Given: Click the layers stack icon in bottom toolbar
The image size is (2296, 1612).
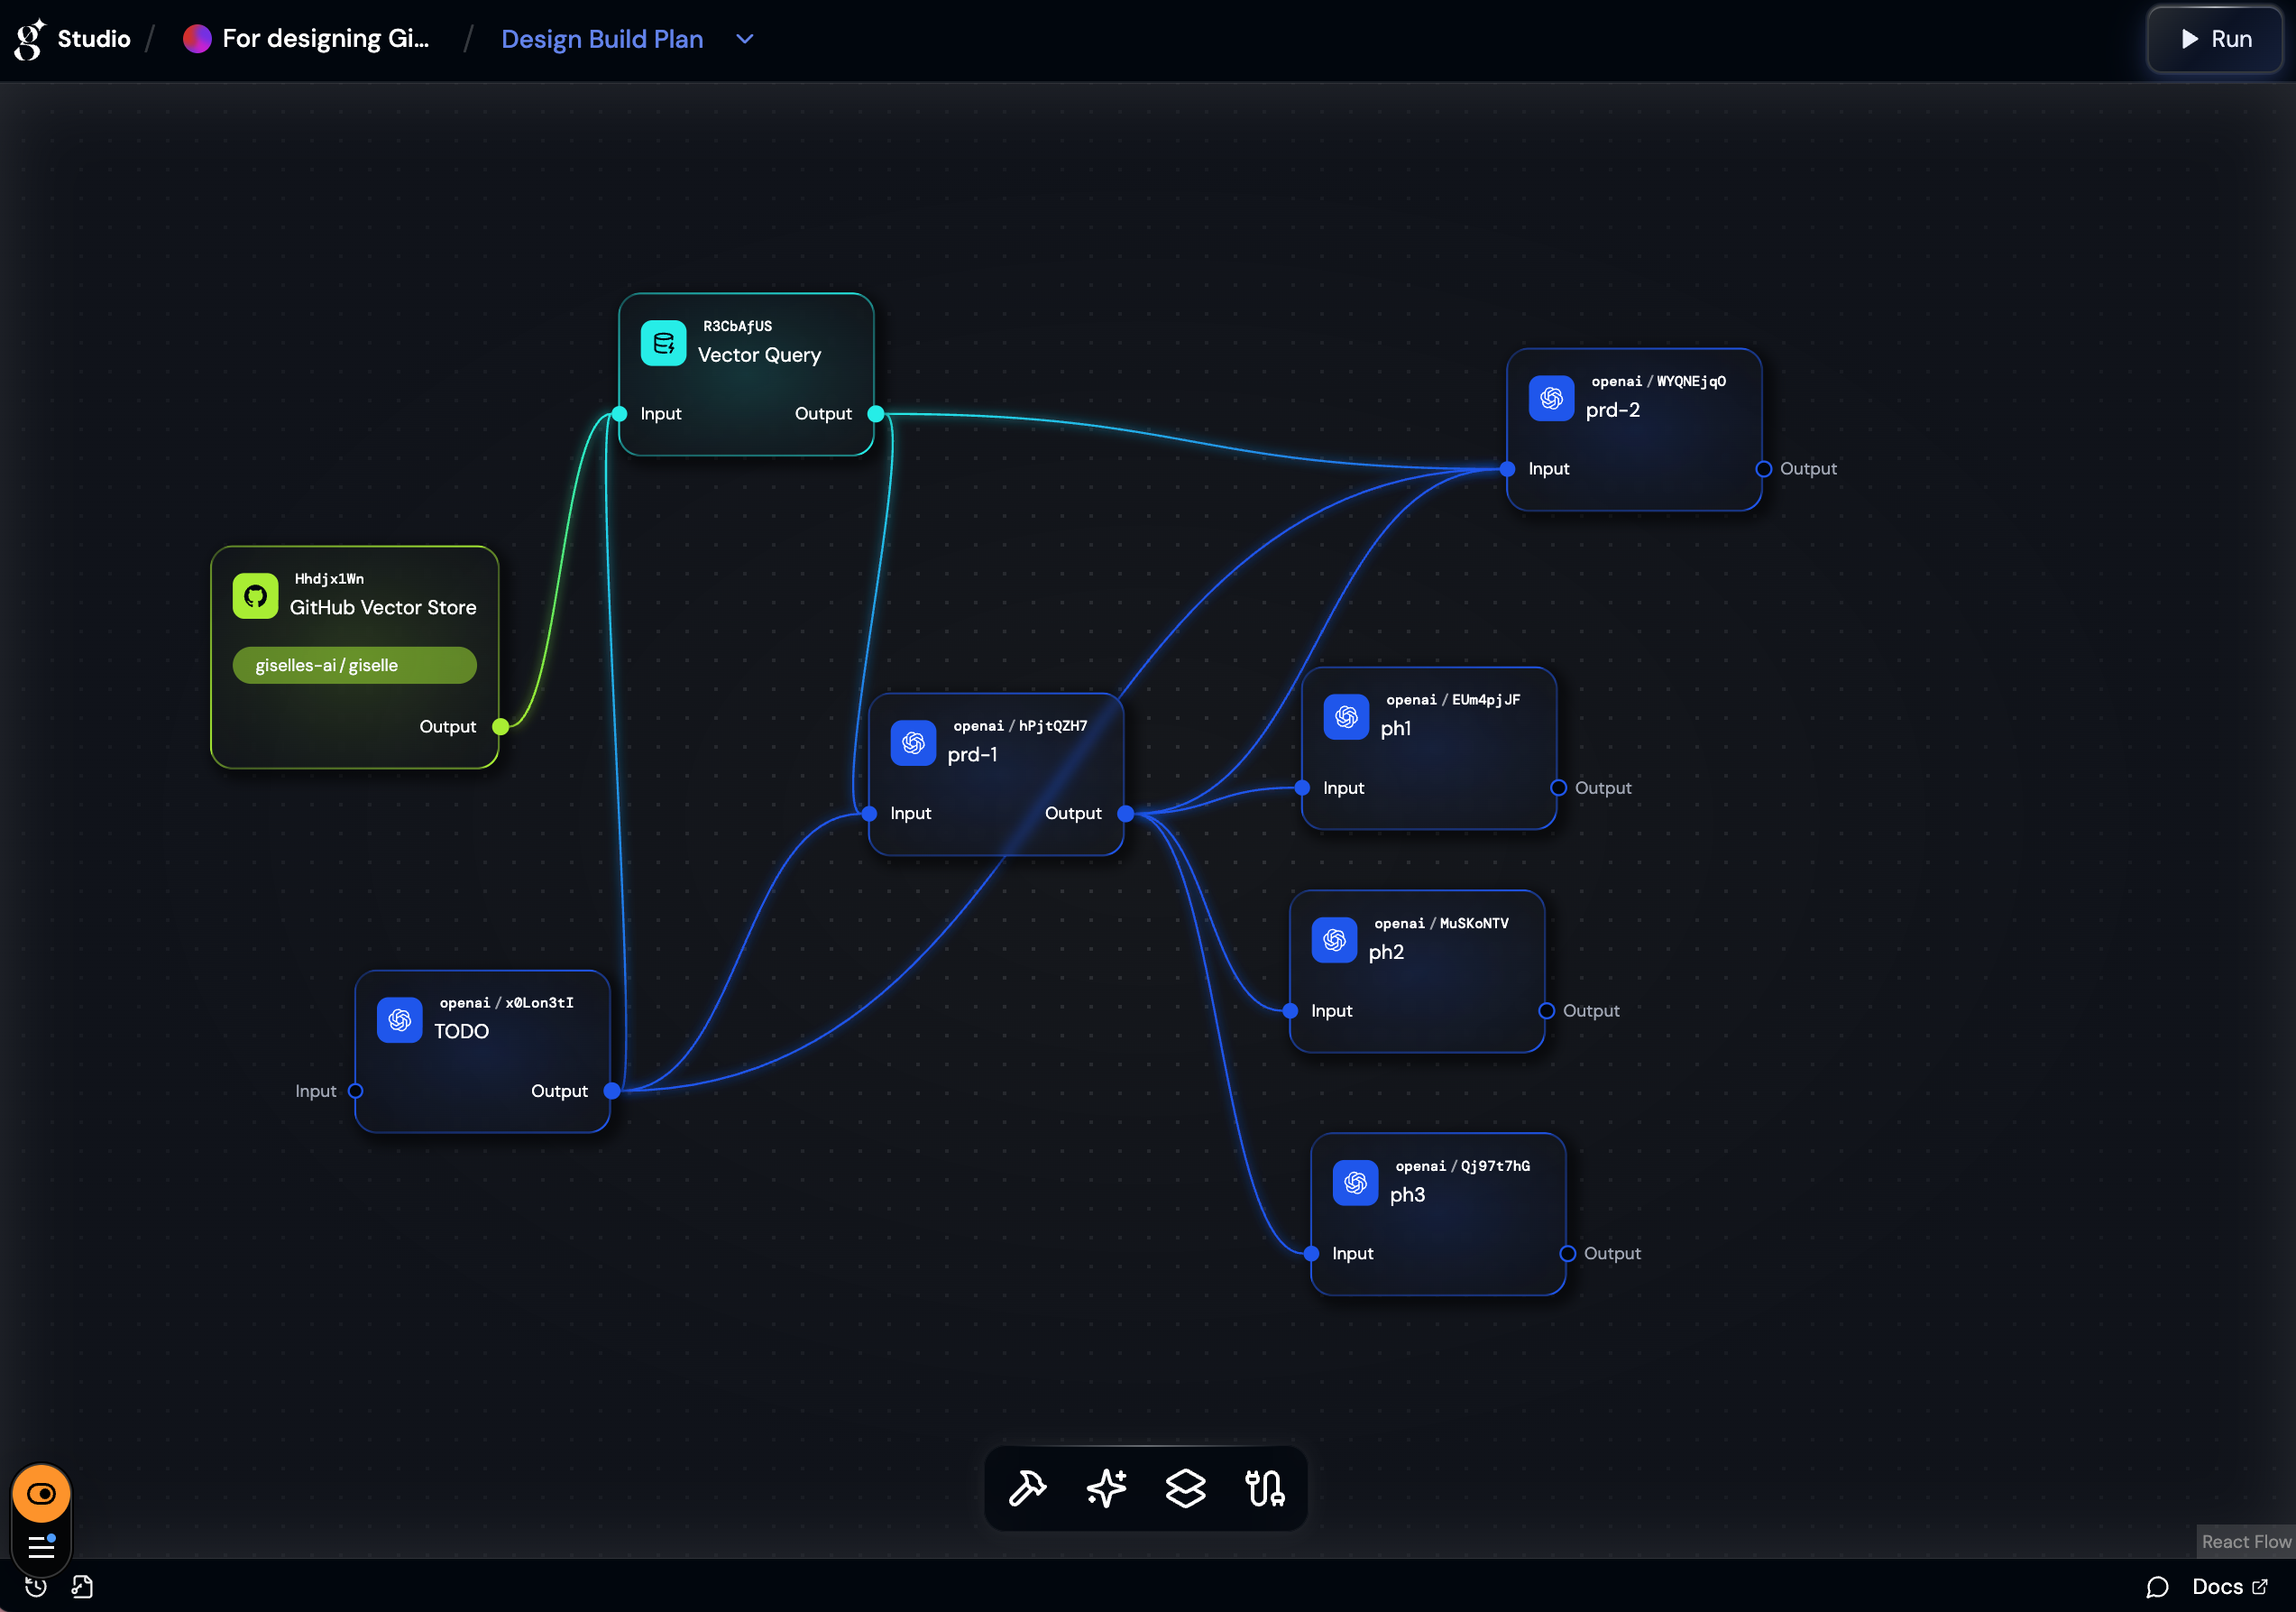Looking at the screenshot, I should pyautogui.click(x=1185, y=1489).
